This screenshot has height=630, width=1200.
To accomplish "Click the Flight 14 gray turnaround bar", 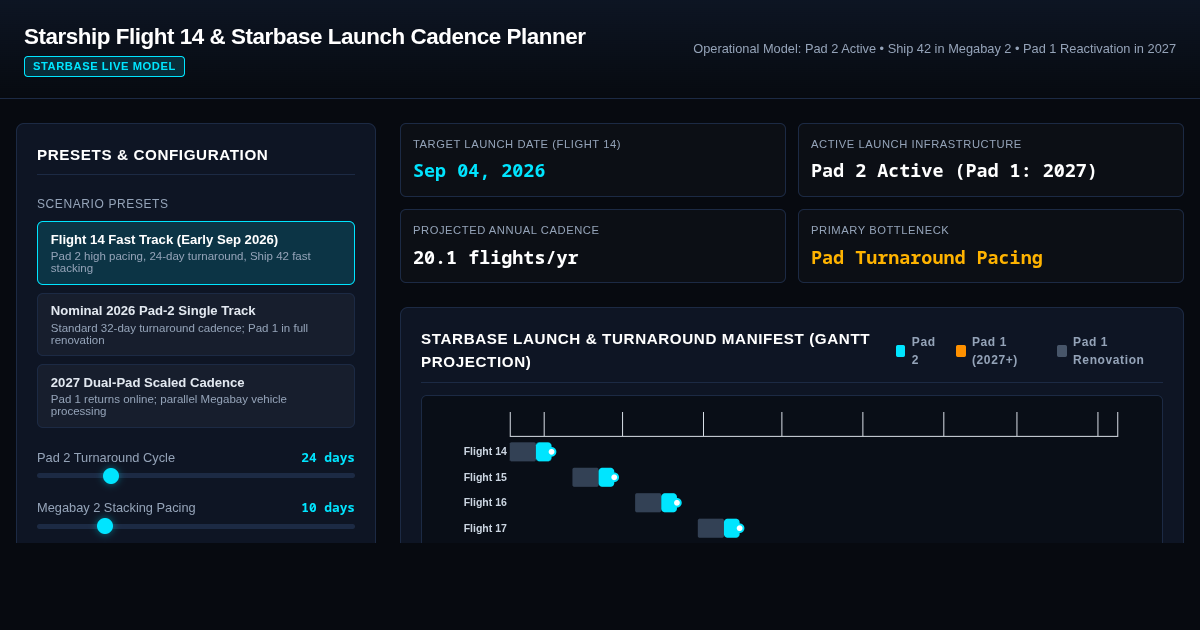I will pyautogui.click(x=523, y=452).
